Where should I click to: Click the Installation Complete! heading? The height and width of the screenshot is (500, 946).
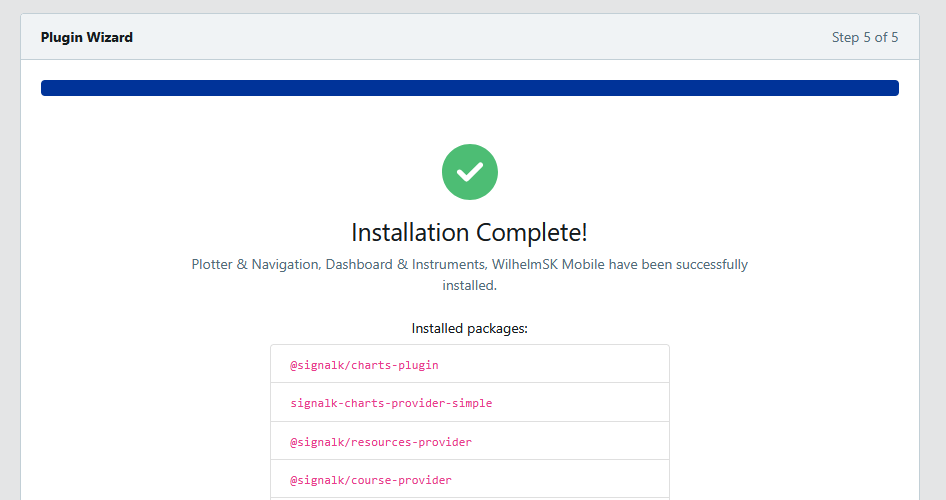coord(469,233)
